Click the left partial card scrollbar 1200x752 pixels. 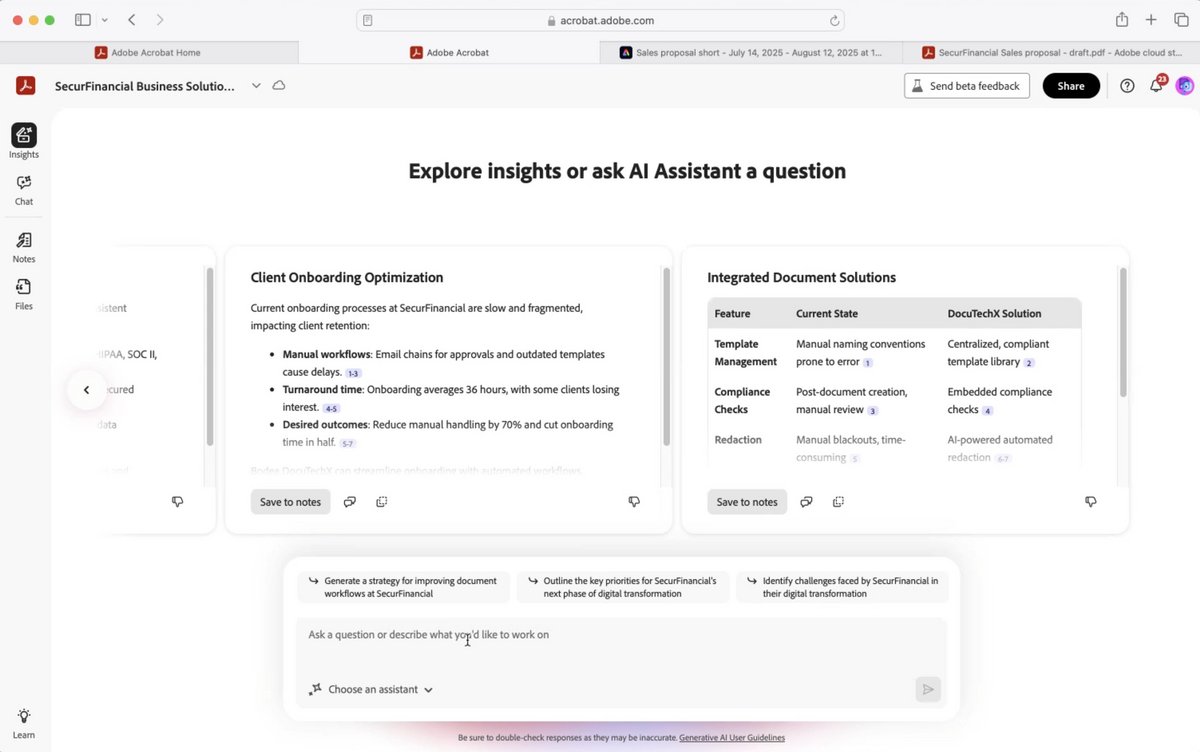[x=209, y=356]
